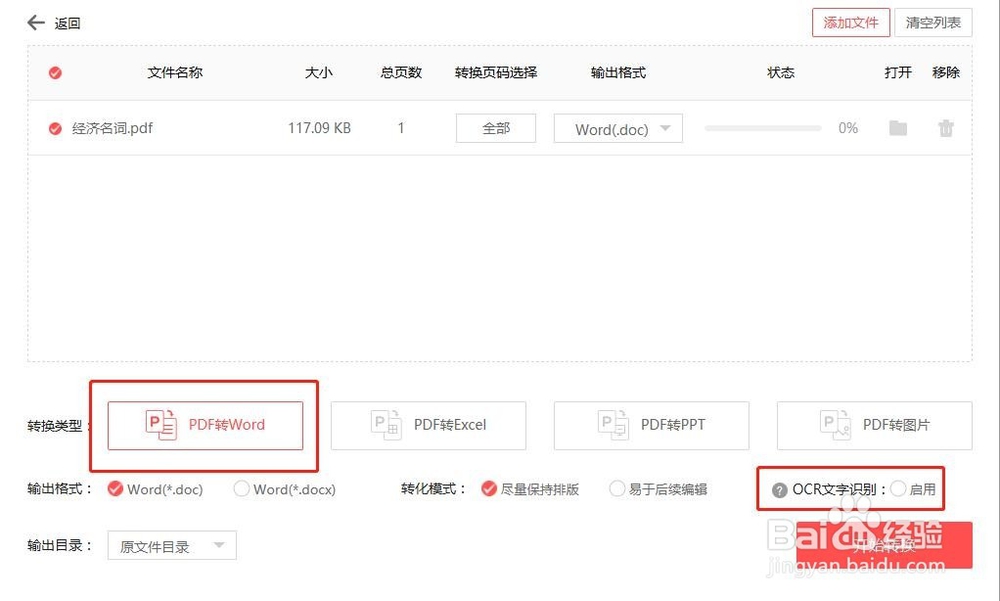
Task: Select the Word(*.docx) output format
Action: [x=241, y=489]
